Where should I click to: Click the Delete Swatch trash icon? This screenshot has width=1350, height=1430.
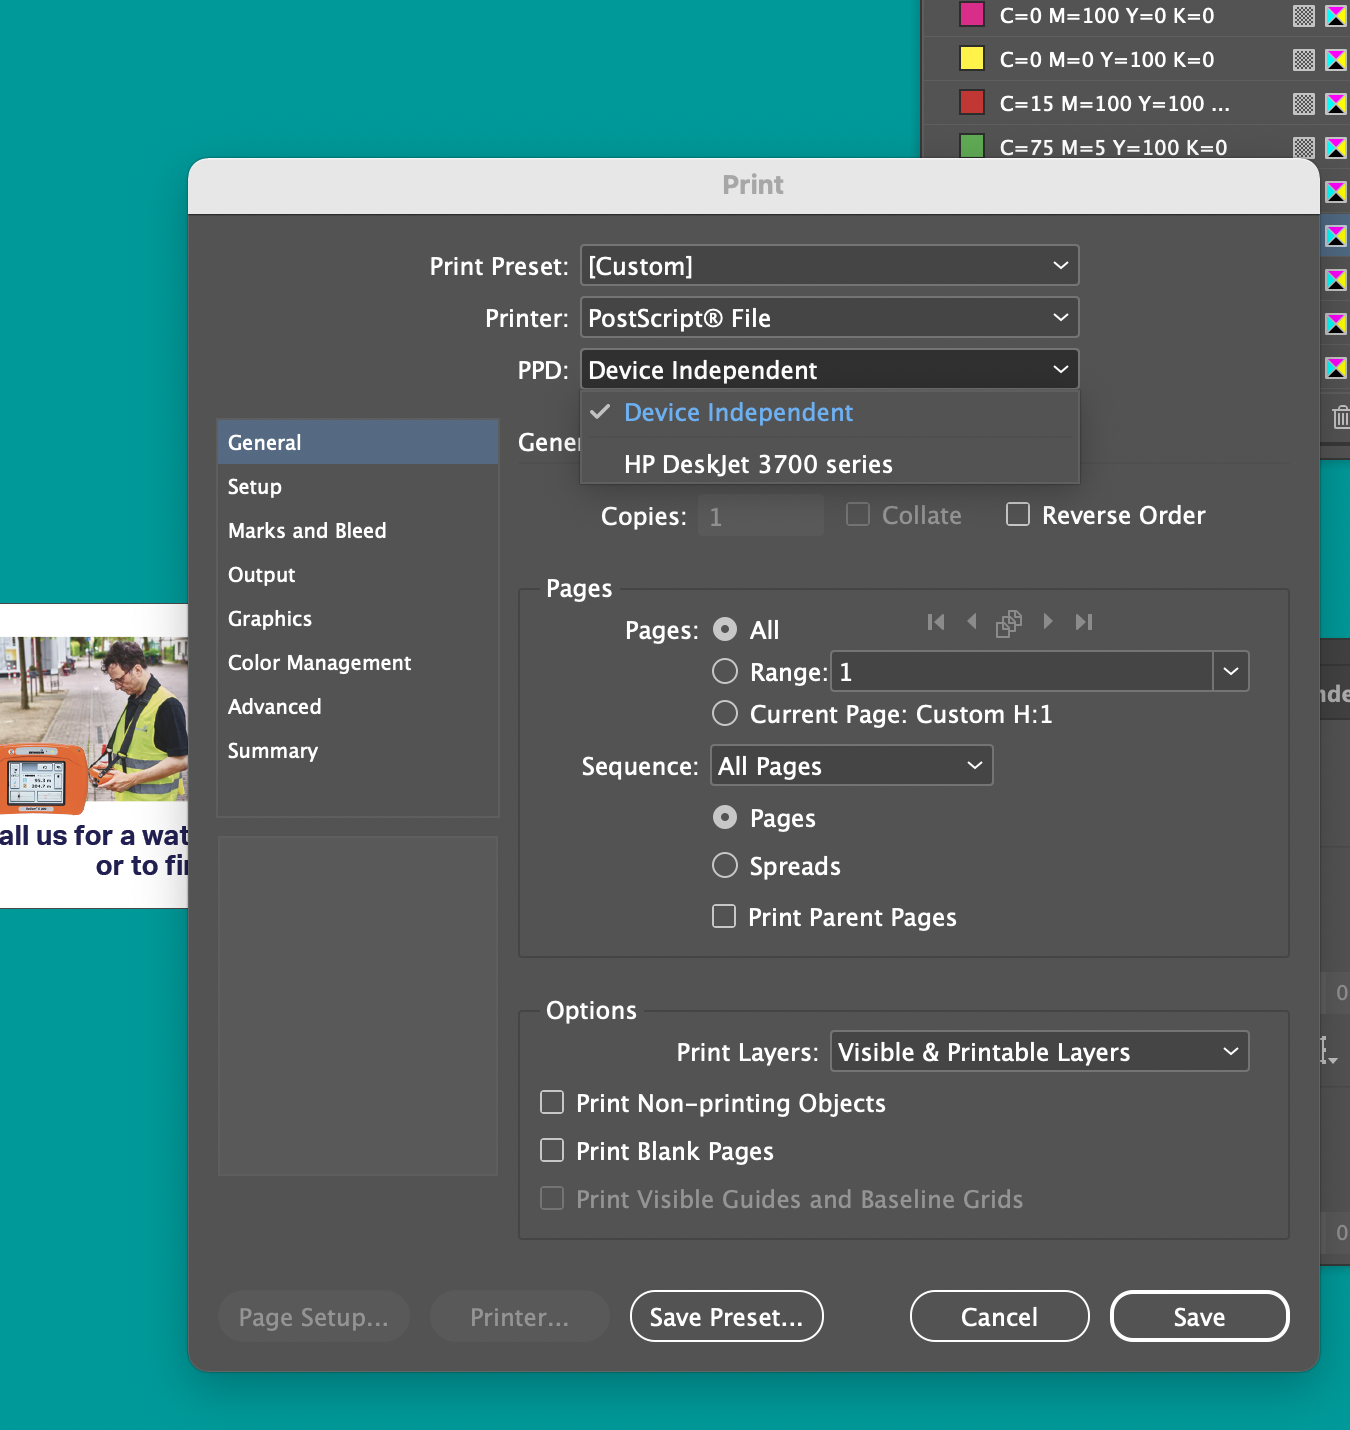click(x=1340, y=418)
